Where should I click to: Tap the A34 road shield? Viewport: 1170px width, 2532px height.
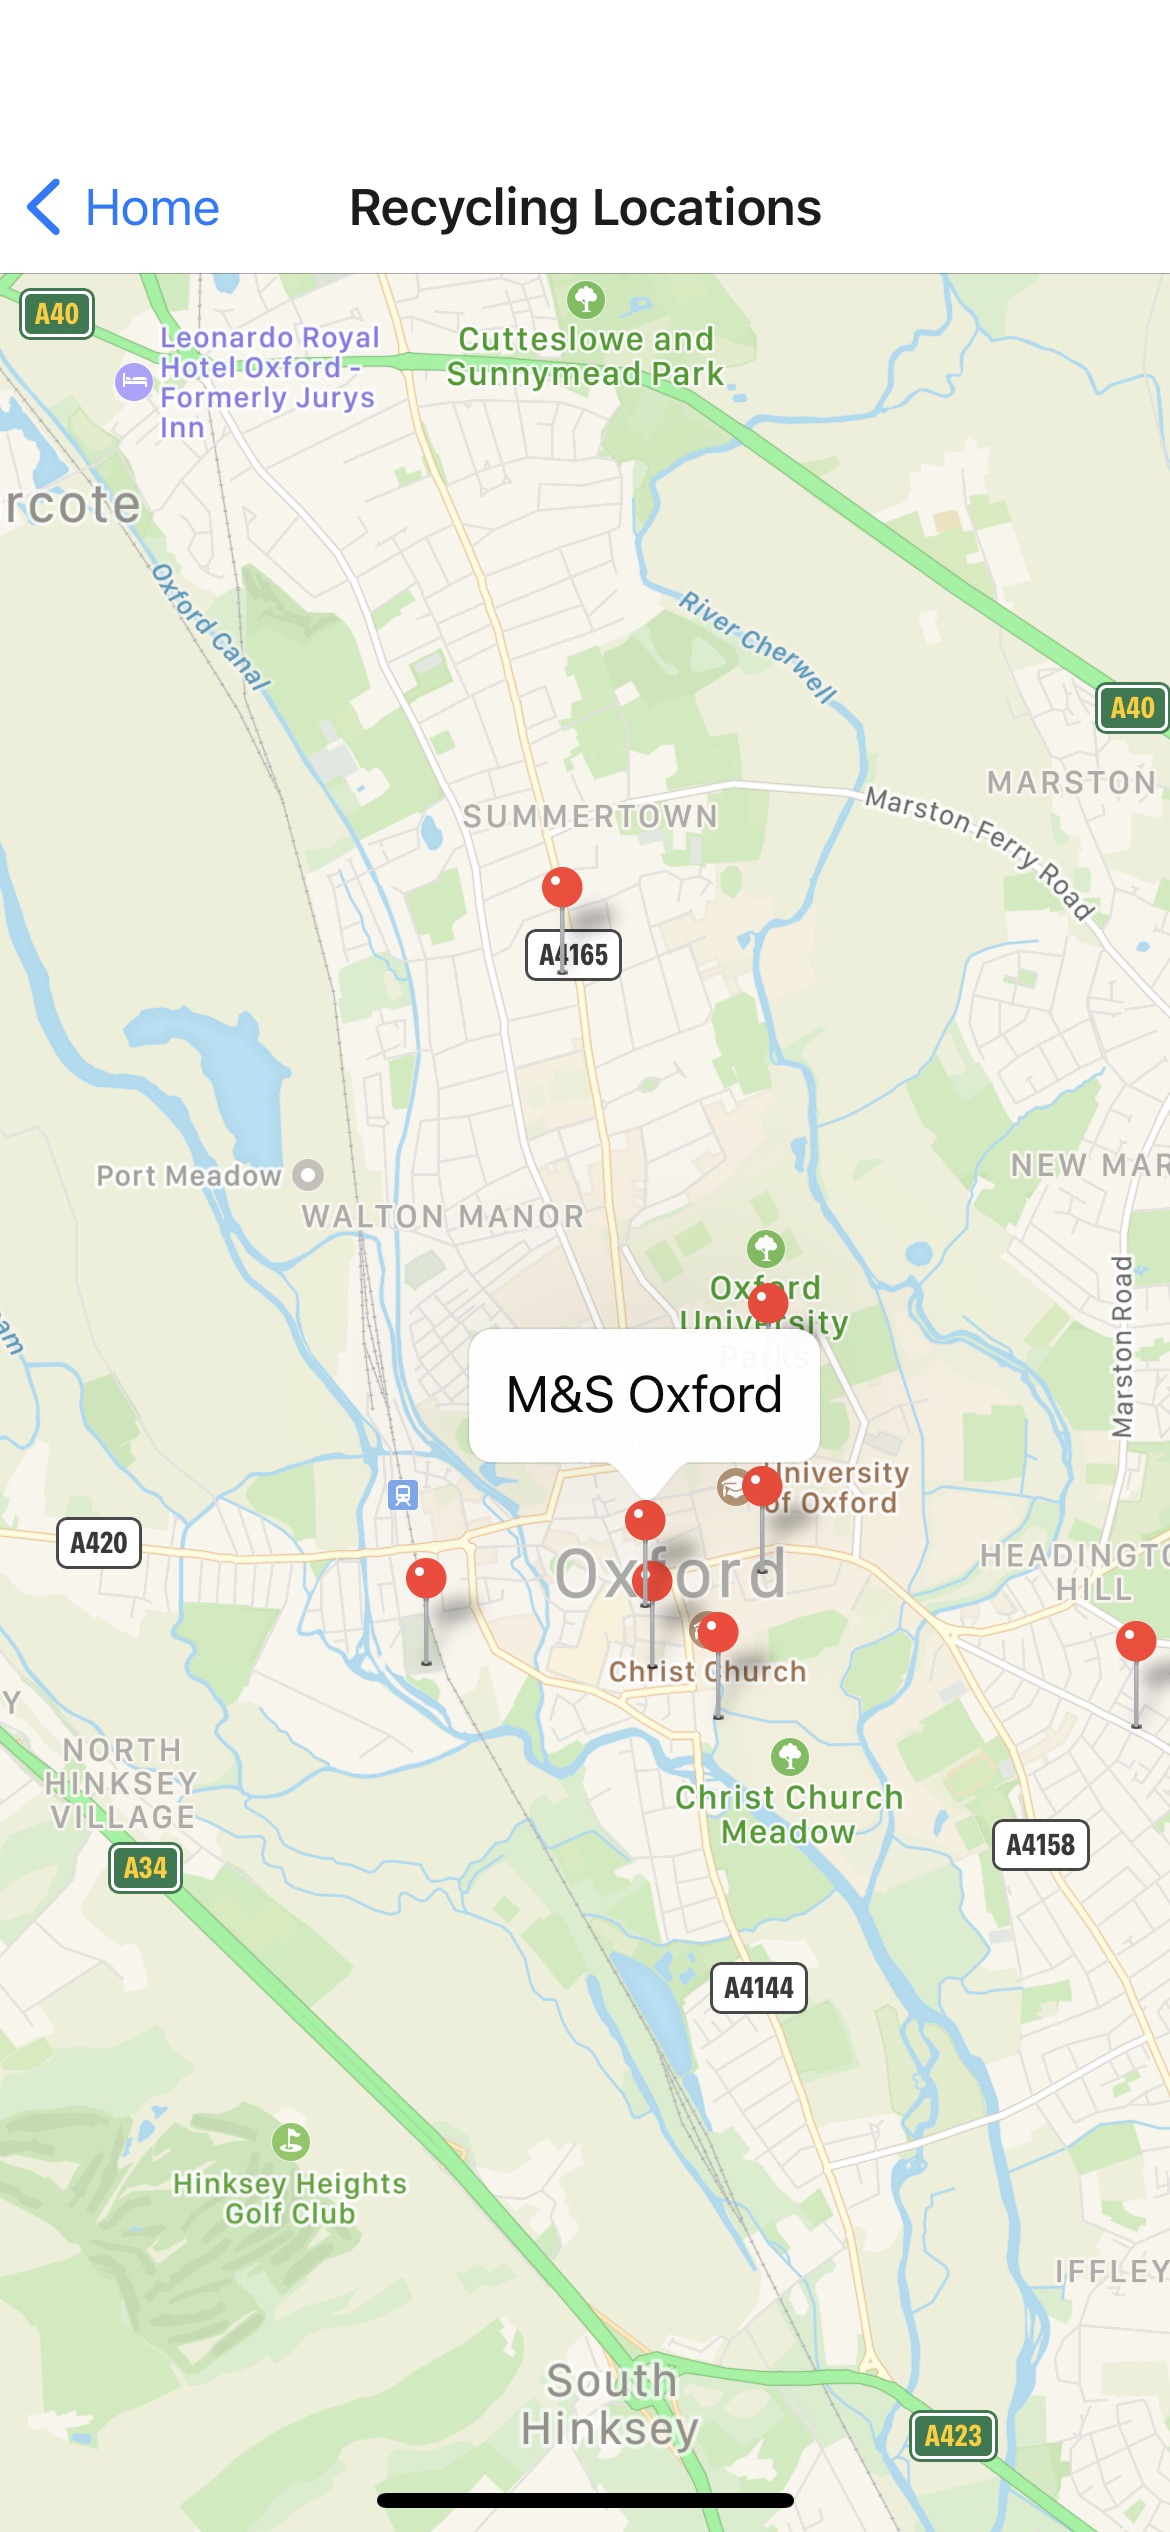tap(146, 1867)
